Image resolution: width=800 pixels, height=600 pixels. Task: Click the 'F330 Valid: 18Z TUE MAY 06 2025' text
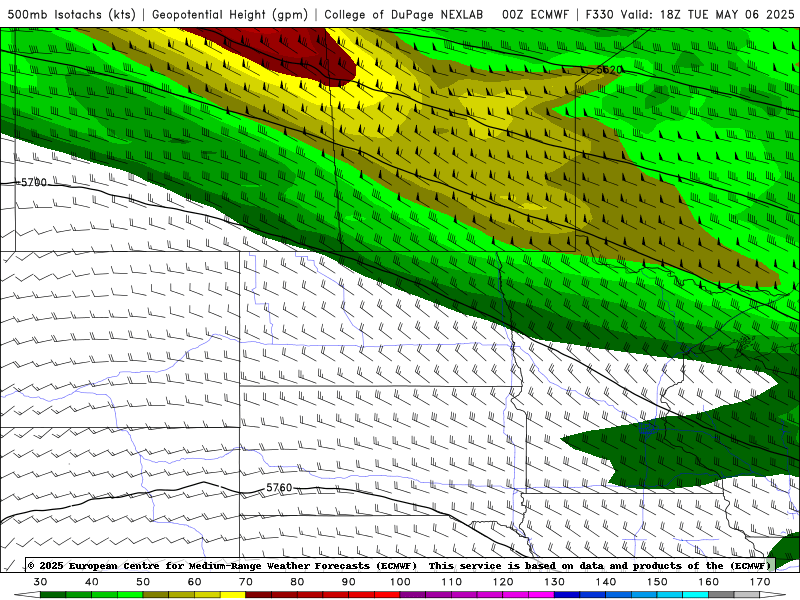pos(690,14)
